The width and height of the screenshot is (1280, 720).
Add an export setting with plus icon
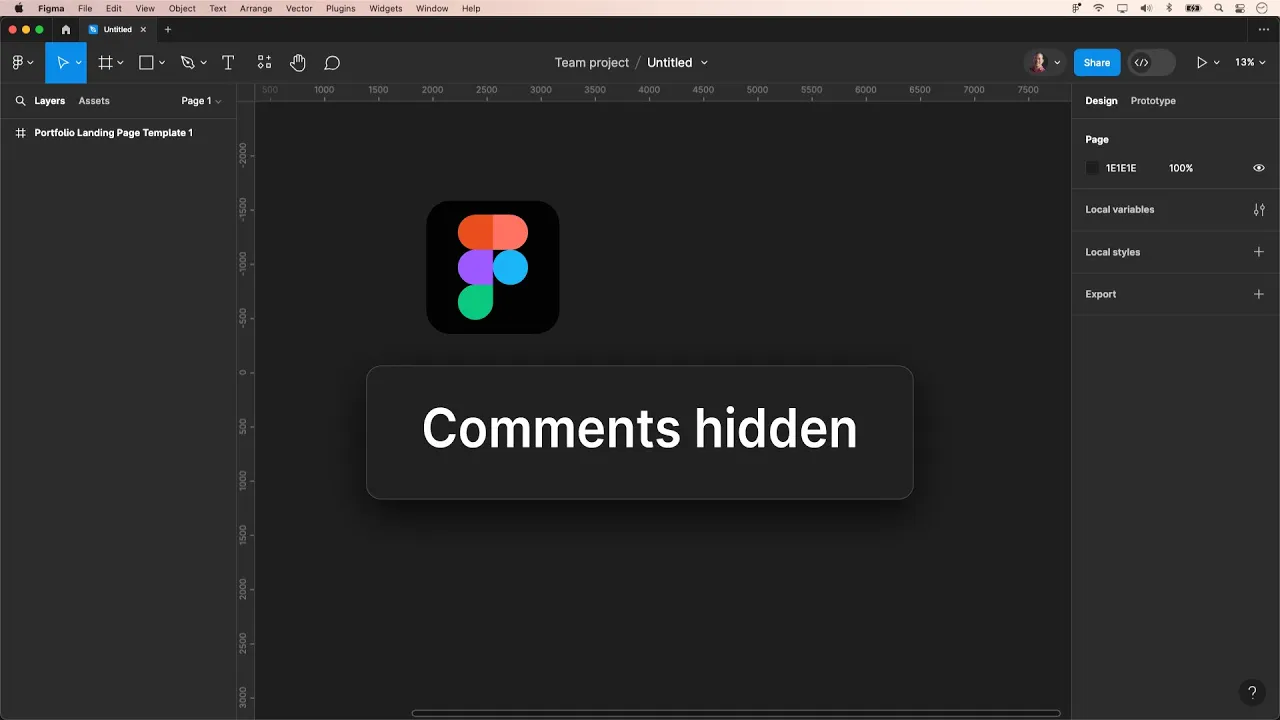(x=1259, y=294)
